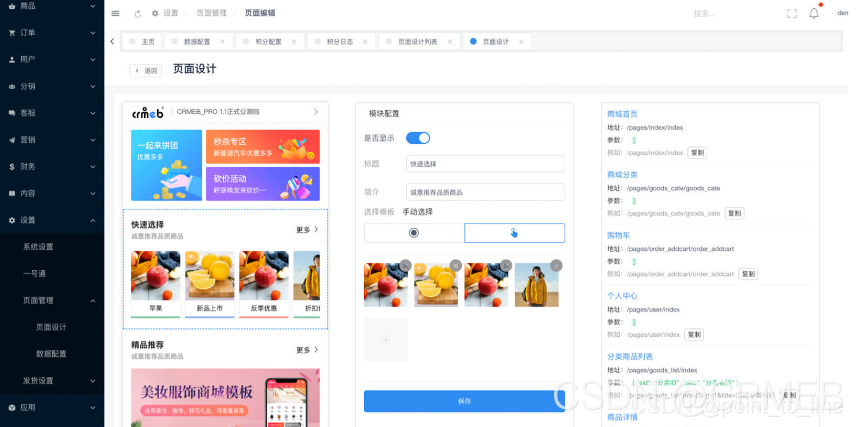The image size is (859, 427).
Task: Close the 积分配置 tab
Action: pyautogui.click(x=294, y=42)
